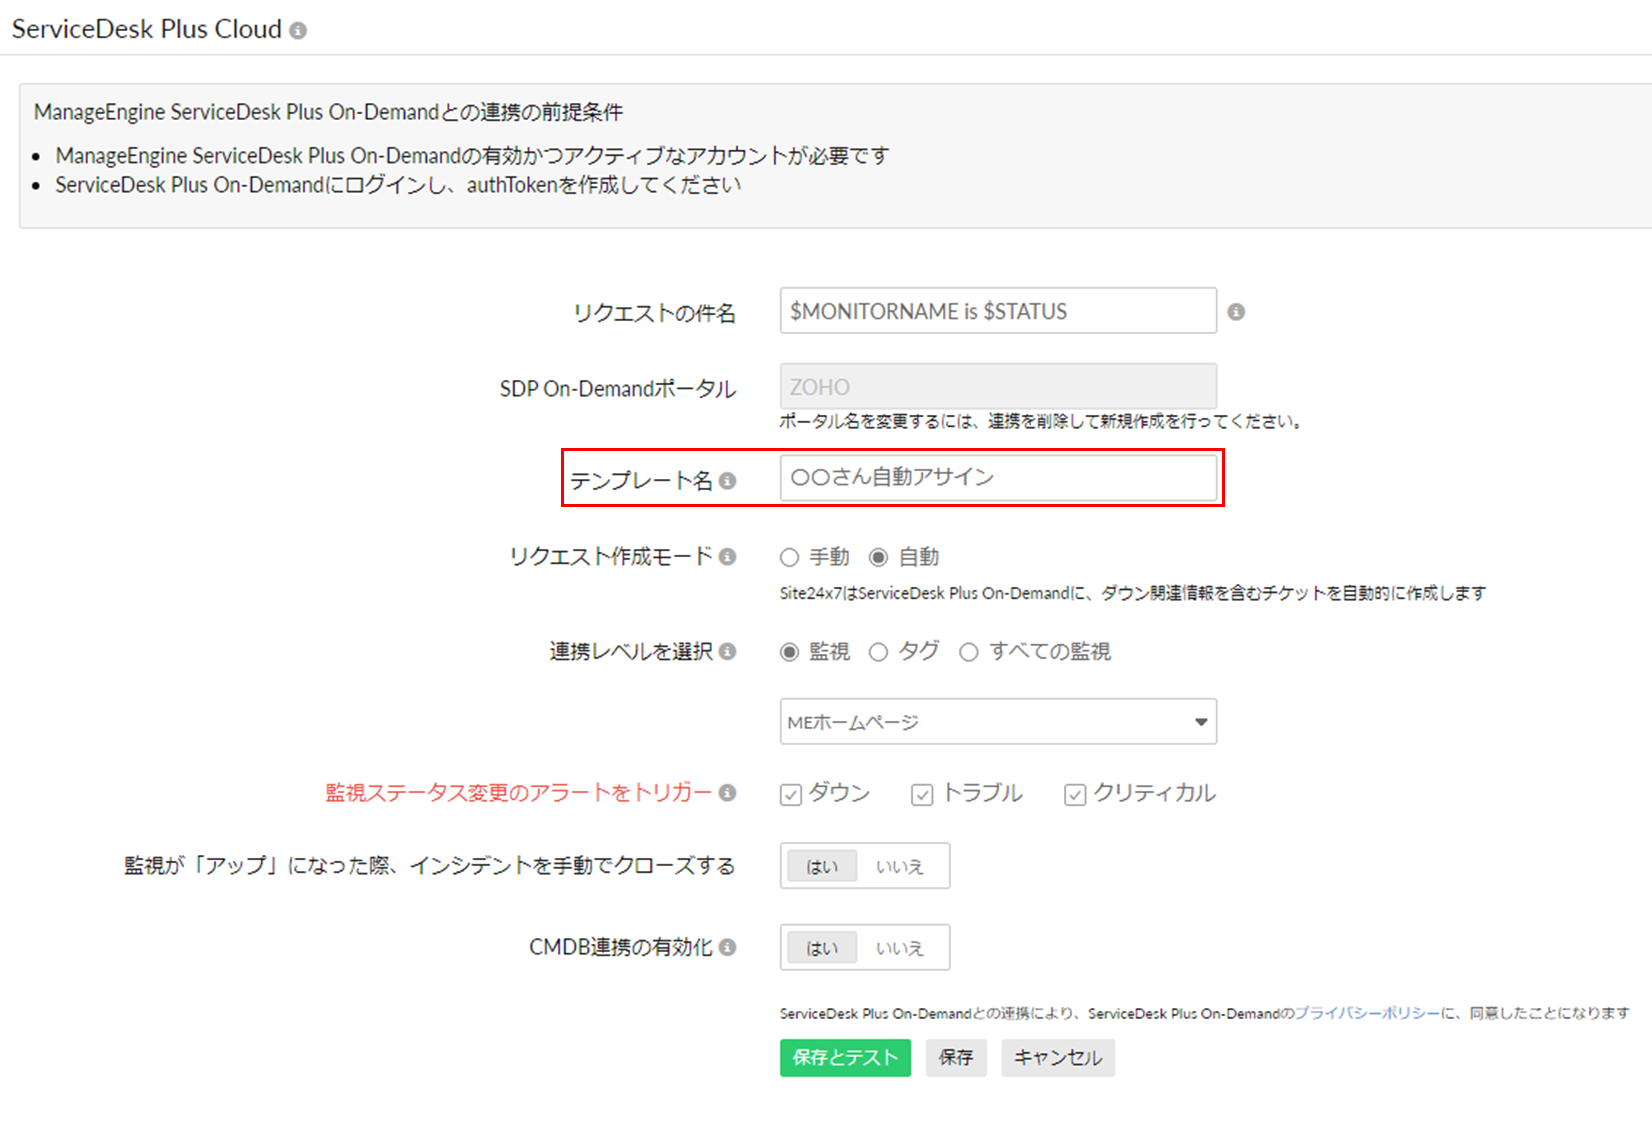This screenshot has height=1125, width=1652.
Task: Select the 手動 request creation mode
Action: (x=790, y=558)
